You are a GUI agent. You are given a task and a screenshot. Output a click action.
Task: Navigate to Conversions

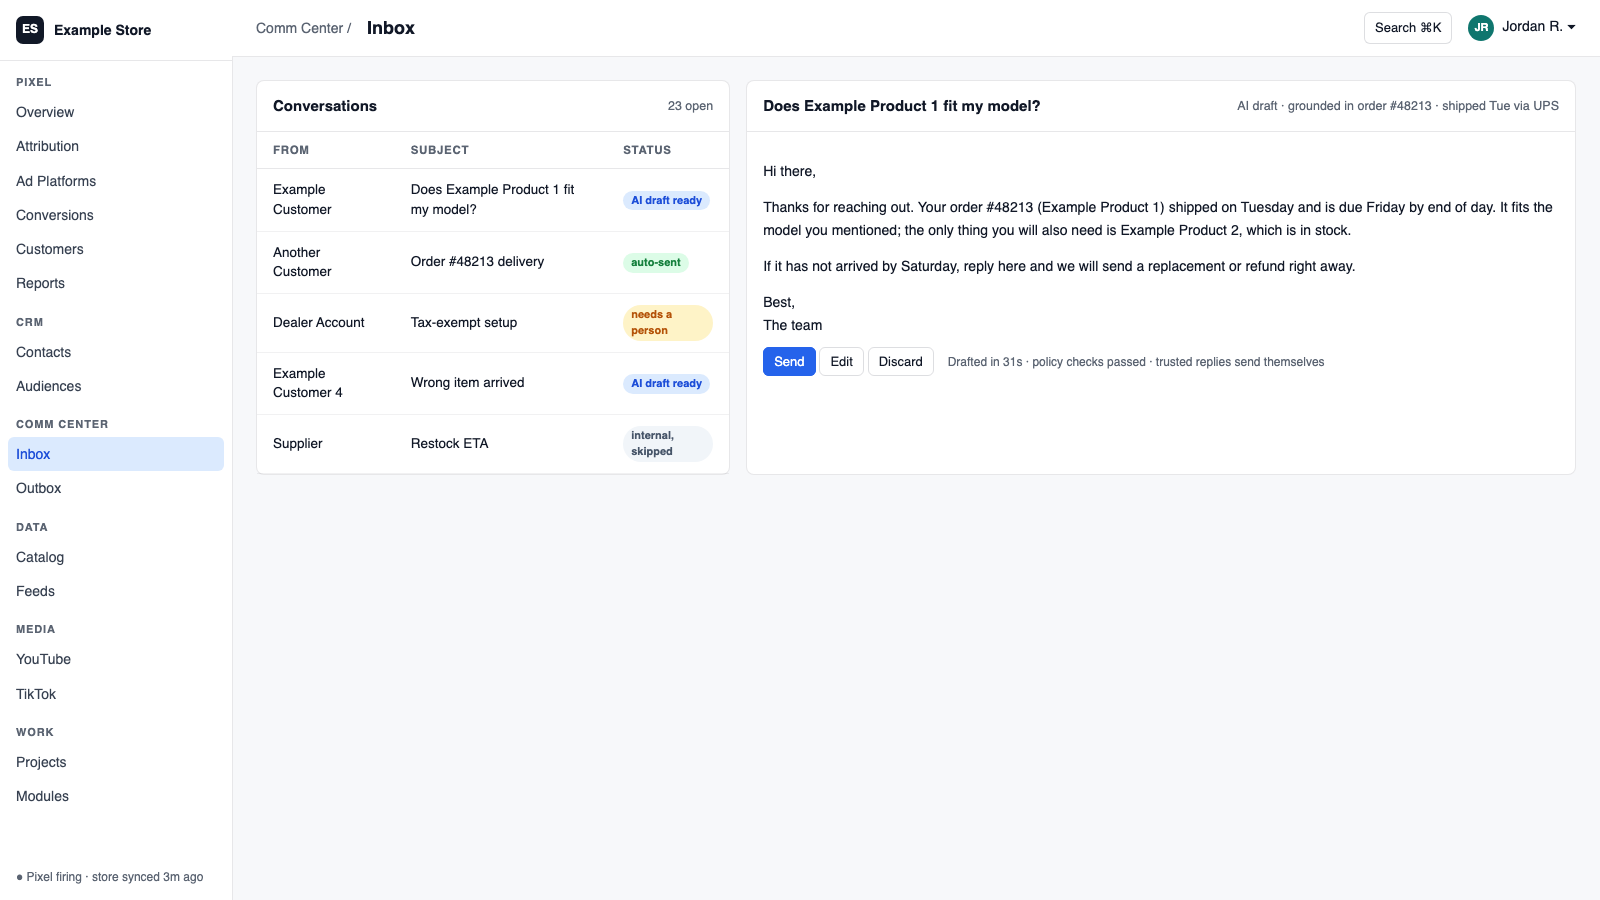[x=116, y=215]
